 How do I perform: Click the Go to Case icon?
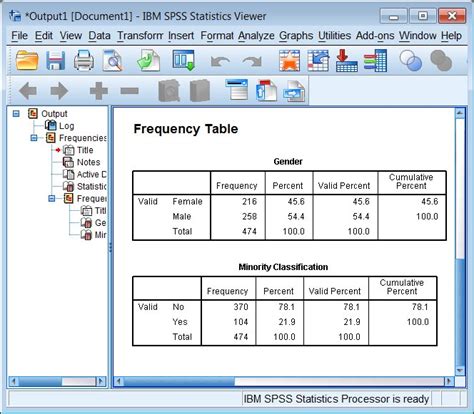(318, 61)
